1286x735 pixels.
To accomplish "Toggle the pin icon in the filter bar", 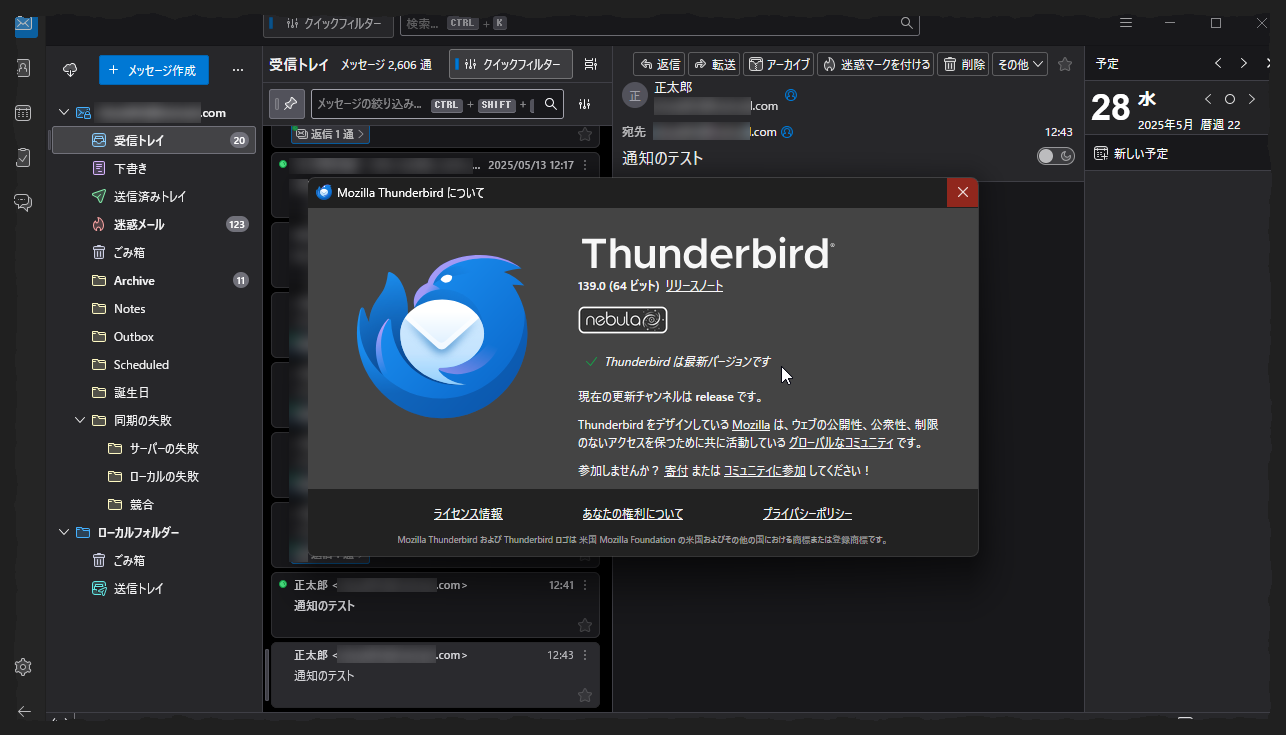I will 287,104.
